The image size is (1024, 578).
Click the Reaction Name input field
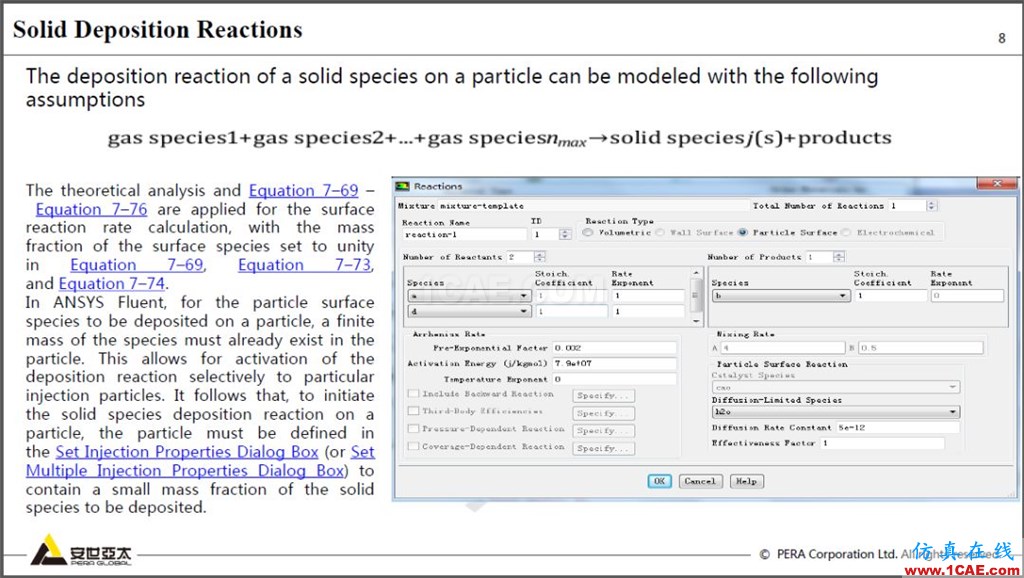pyautogui.click(x=464, y=234)
